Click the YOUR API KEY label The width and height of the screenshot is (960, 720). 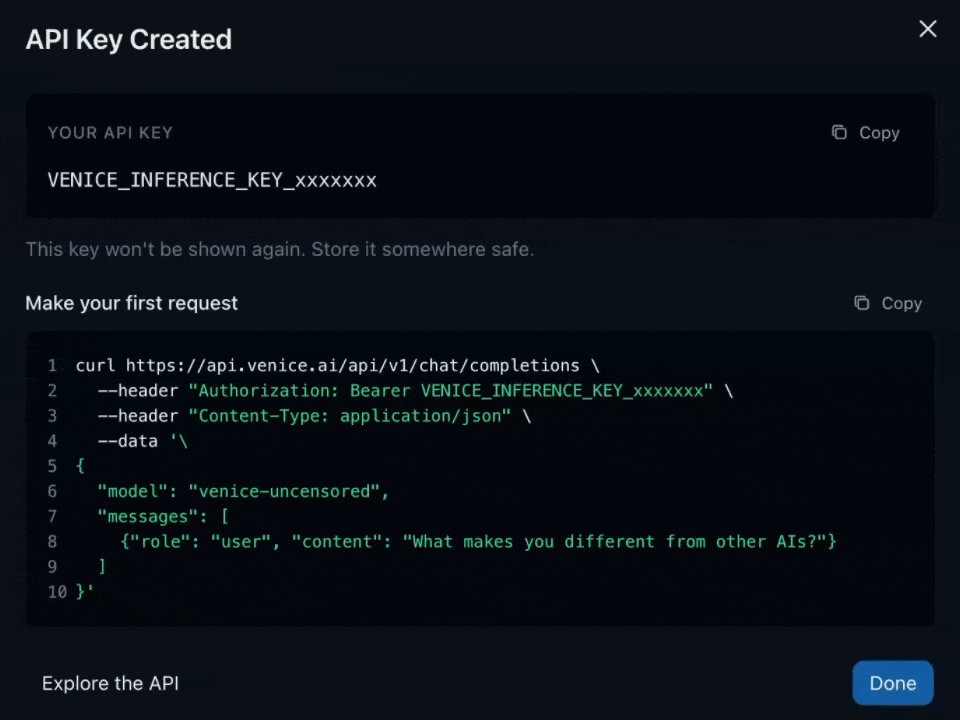pyautogui.click(x=110, y=133)
